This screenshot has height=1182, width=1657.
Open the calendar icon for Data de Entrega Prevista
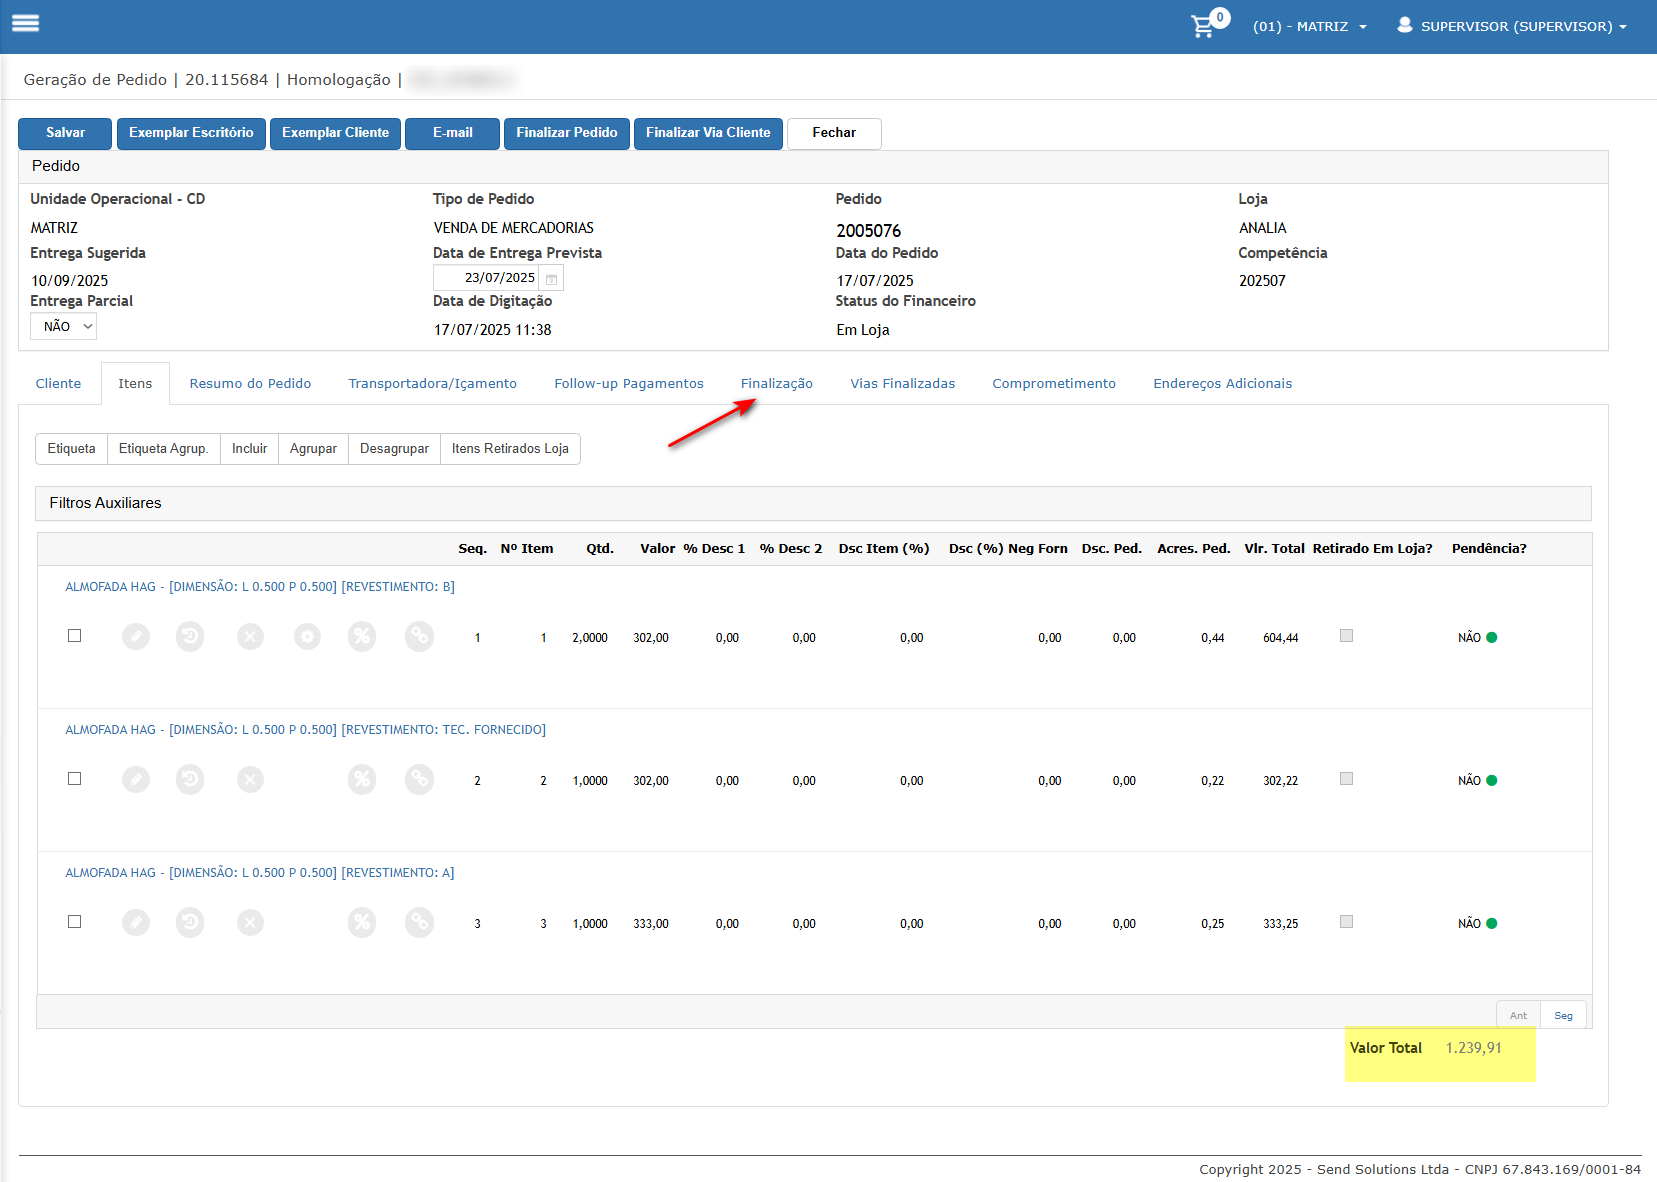pyautogui.click(x=551, y=279)
